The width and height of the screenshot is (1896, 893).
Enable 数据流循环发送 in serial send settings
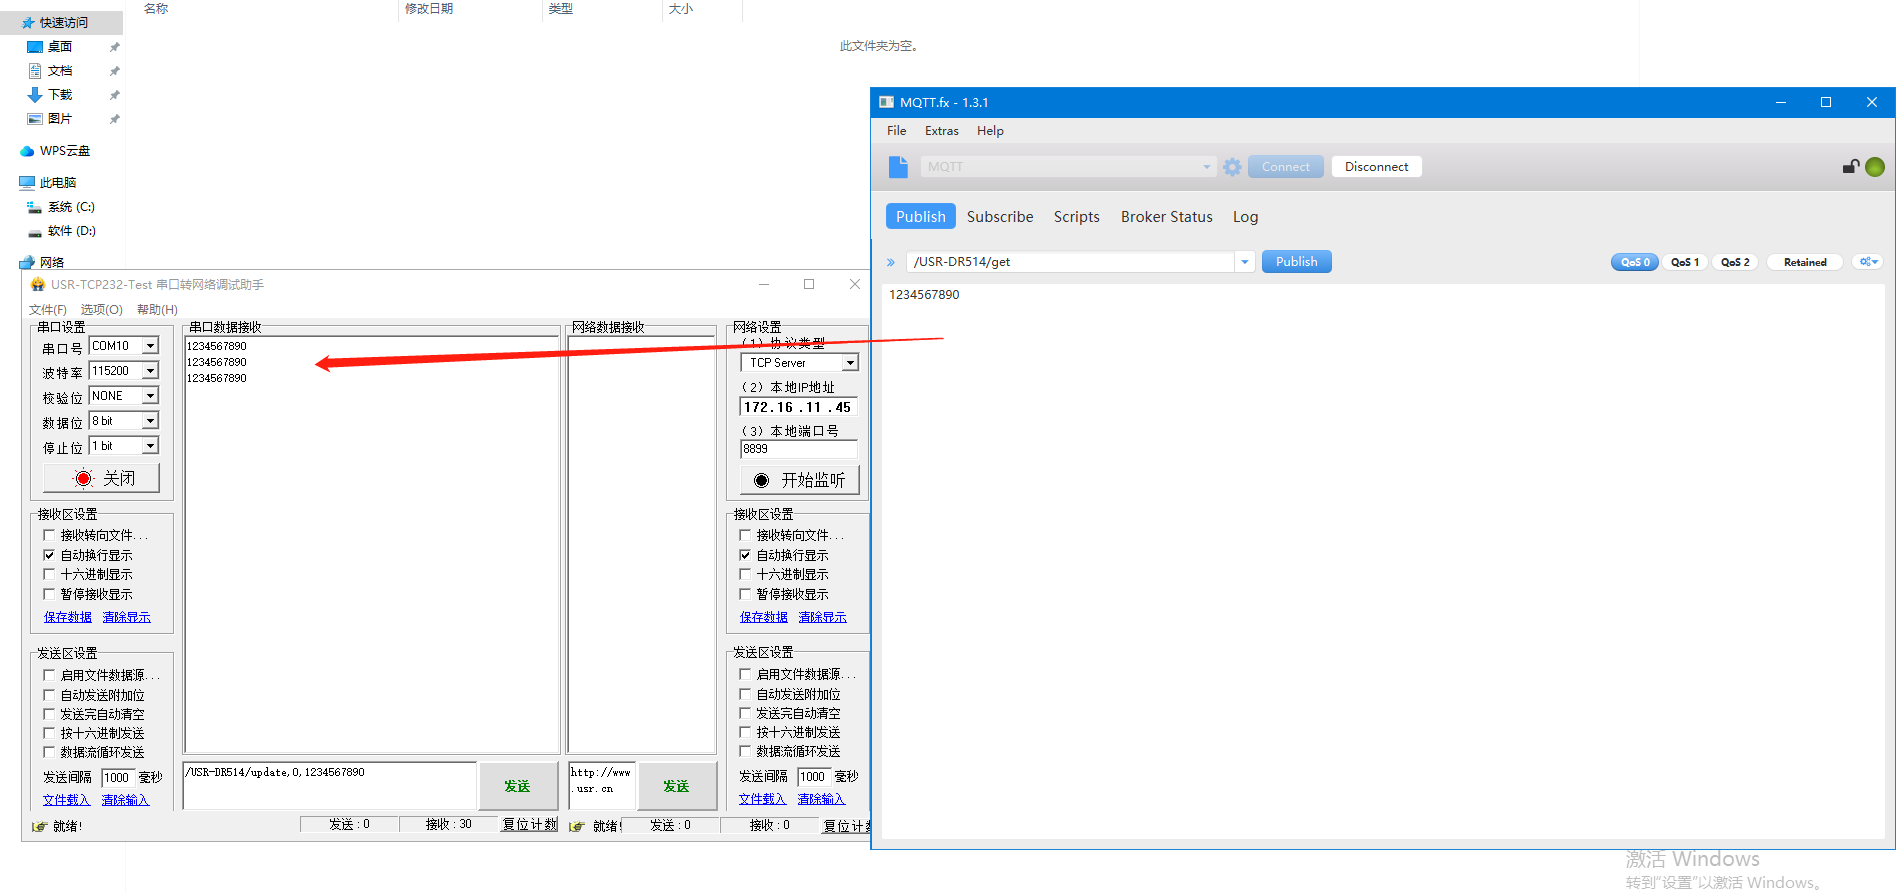coord(49,753)
